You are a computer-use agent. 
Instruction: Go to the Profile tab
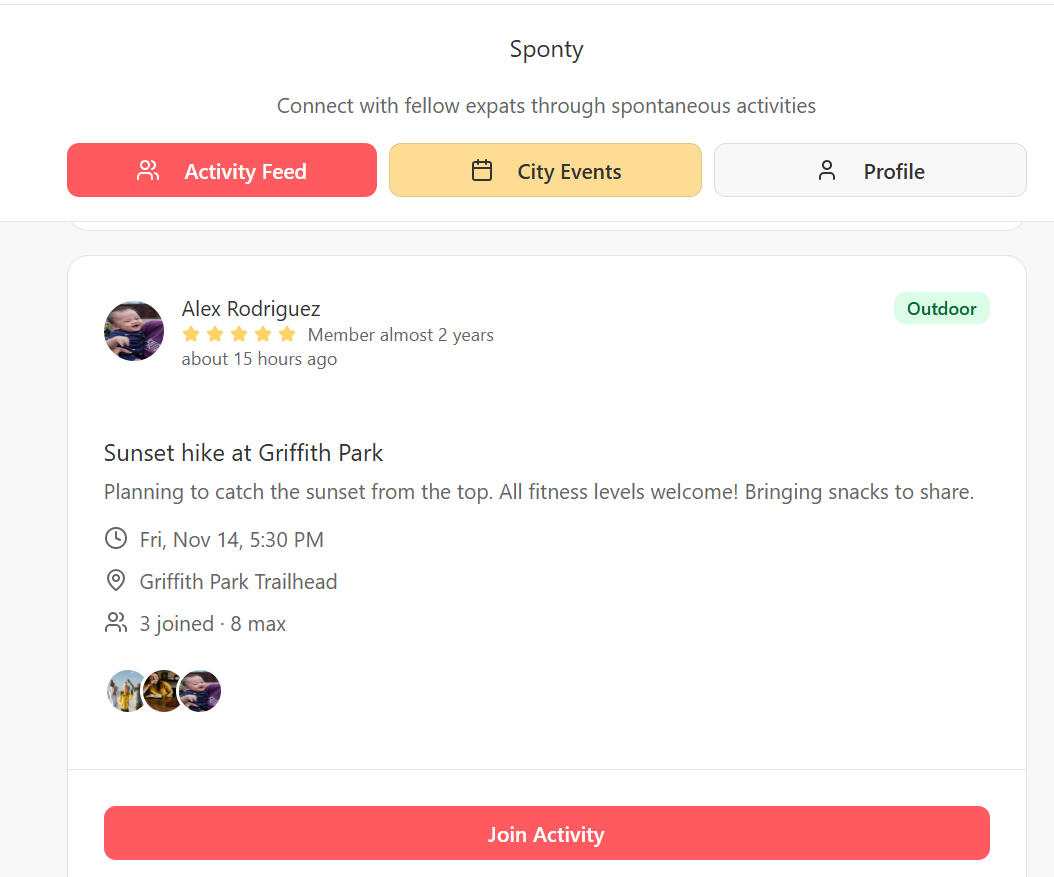[870, 171]
